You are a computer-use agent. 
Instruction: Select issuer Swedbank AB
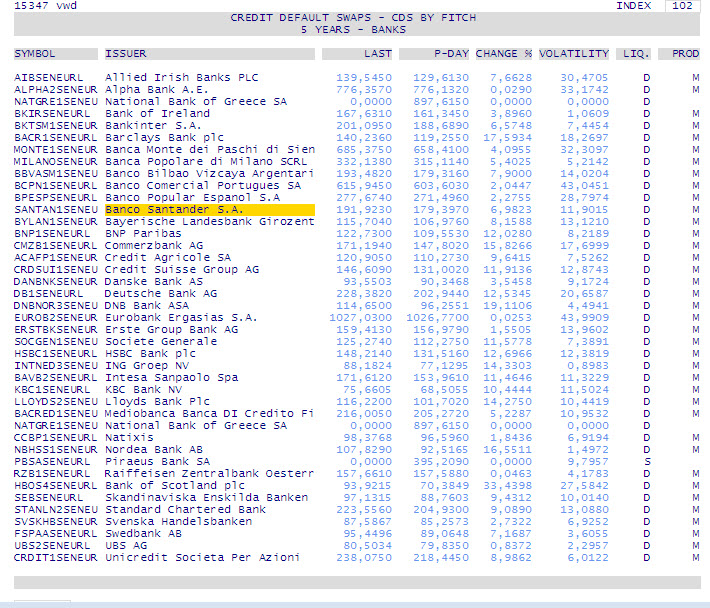143,533
